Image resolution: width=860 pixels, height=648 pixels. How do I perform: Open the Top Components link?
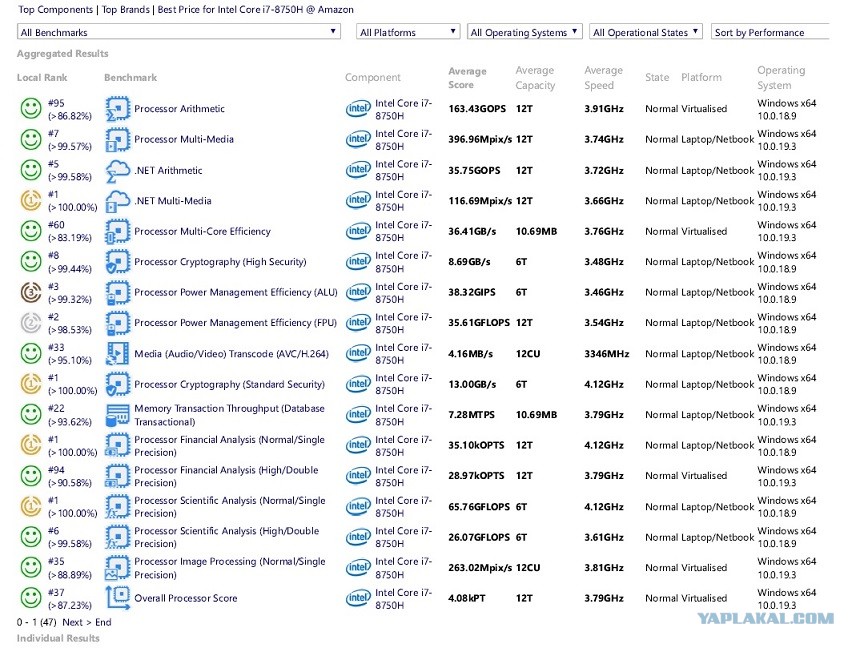coord(55,10)
